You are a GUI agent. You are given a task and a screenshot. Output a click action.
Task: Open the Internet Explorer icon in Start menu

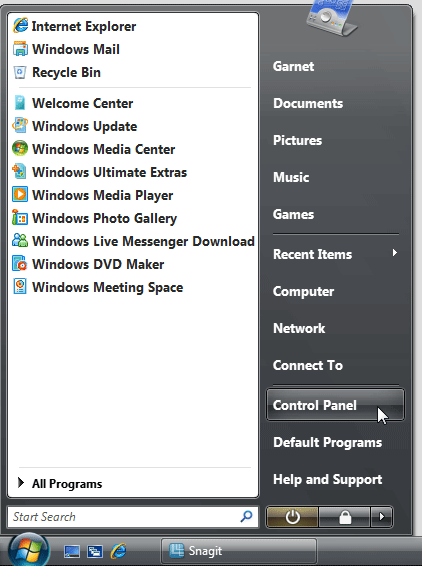20,26
